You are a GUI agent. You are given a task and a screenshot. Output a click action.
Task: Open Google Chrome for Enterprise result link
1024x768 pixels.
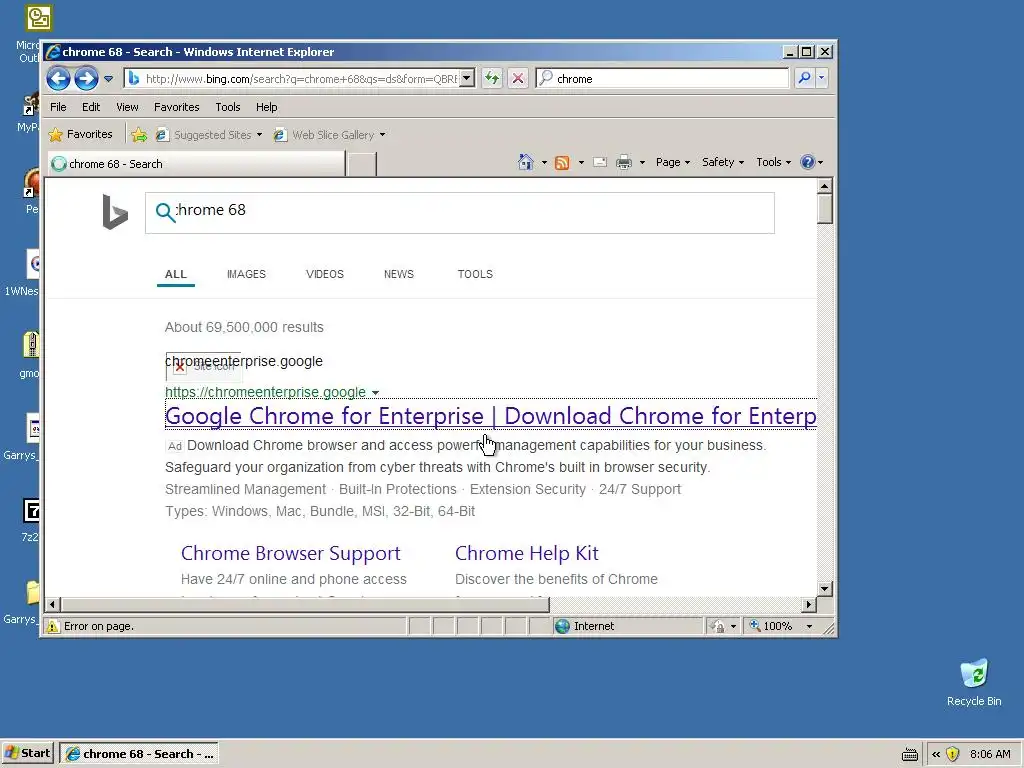(490, 415)
